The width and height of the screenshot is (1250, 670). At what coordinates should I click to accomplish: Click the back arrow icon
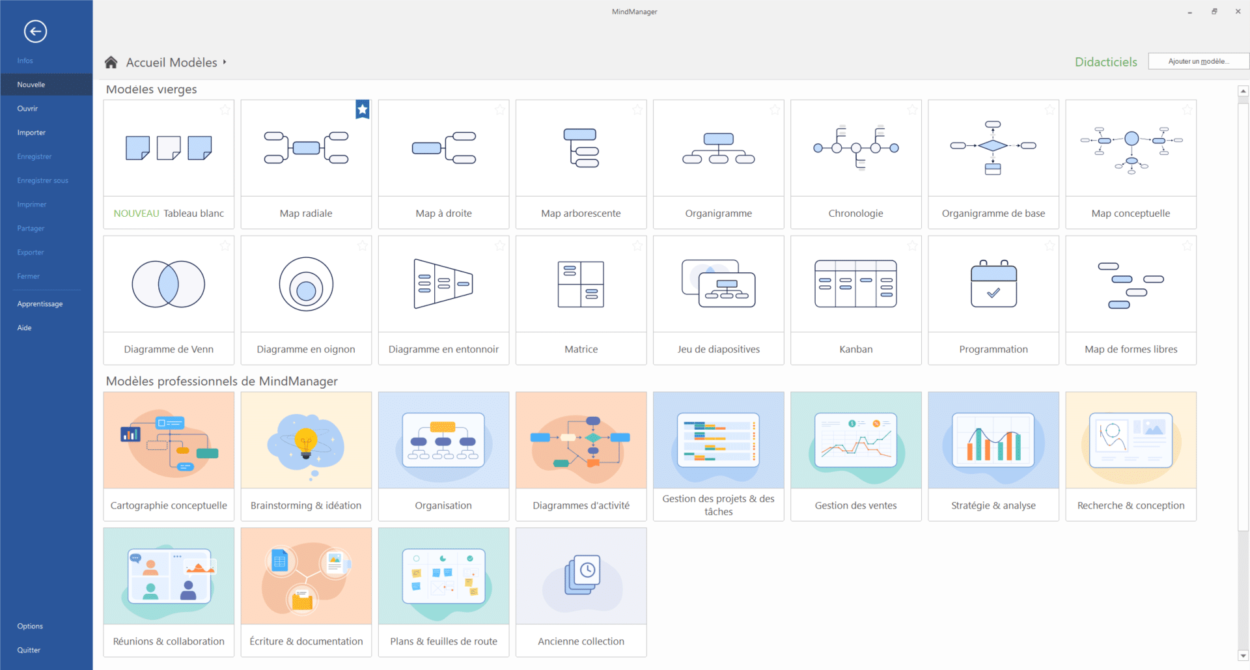(35, 32)
